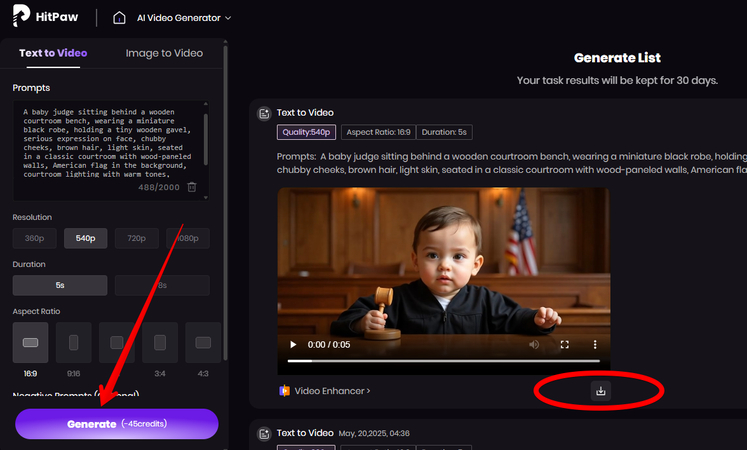Enter fullscreen for the video
The width and height of the screenshot is (747, 450).
click(565, 344)
